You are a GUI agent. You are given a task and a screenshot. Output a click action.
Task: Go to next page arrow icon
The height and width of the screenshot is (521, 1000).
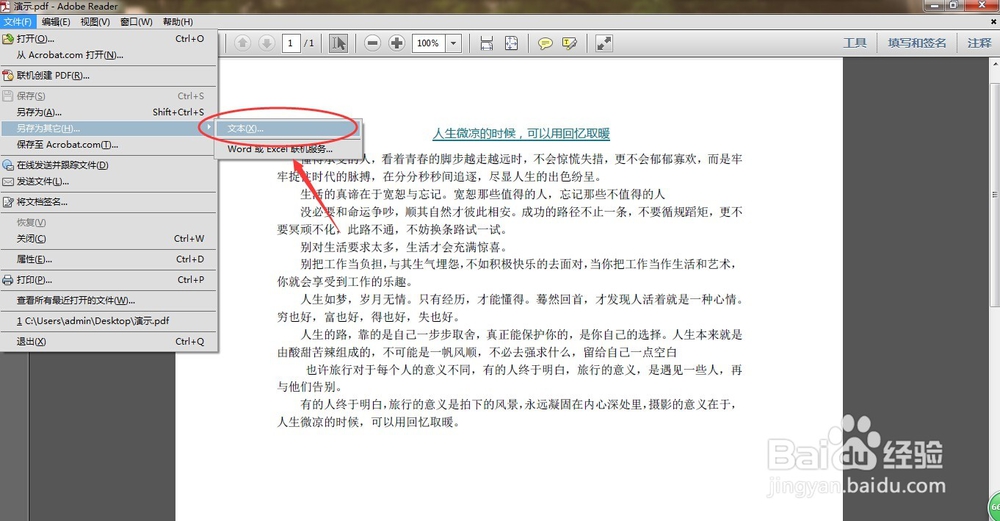pyautogui.click(x=267, y=43)
